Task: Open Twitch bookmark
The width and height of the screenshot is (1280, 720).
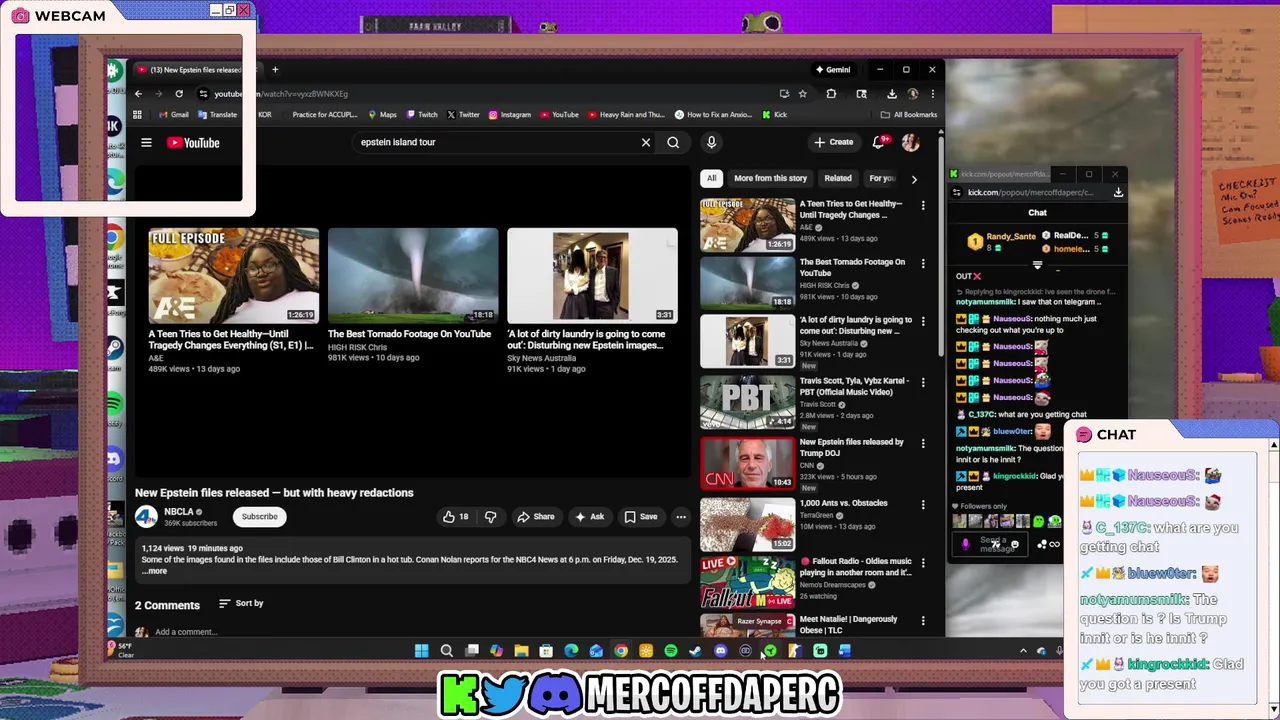Action: click(421, 115)
